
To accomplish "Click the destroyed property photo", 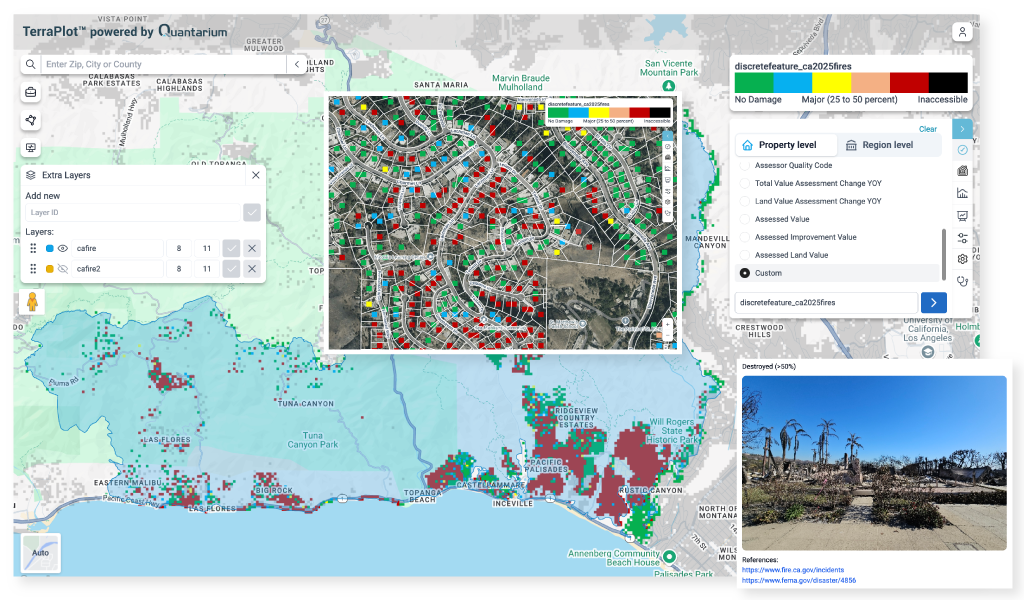I will [874, 463].
